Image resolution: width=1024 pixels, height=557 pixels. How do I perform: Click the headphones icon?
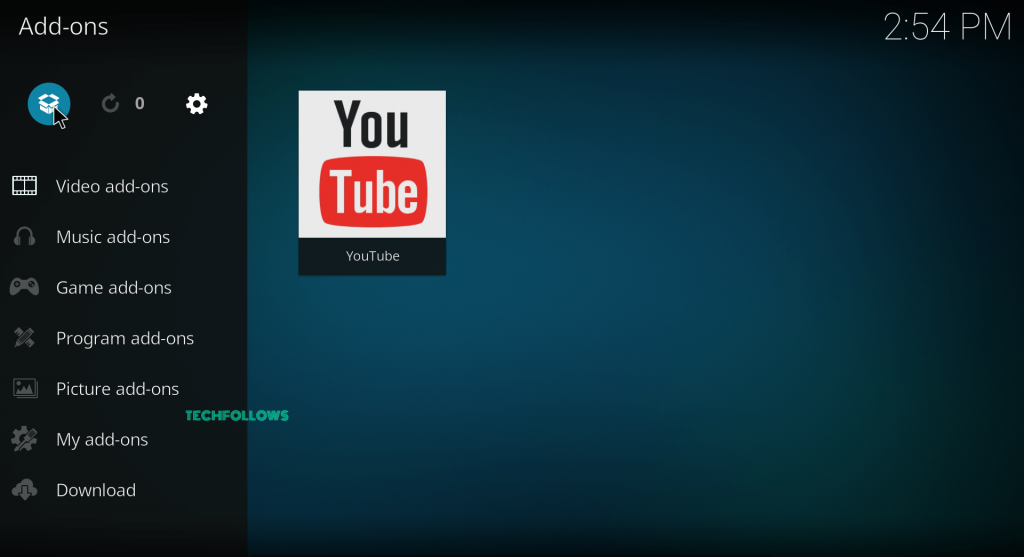tap(25, 236)
